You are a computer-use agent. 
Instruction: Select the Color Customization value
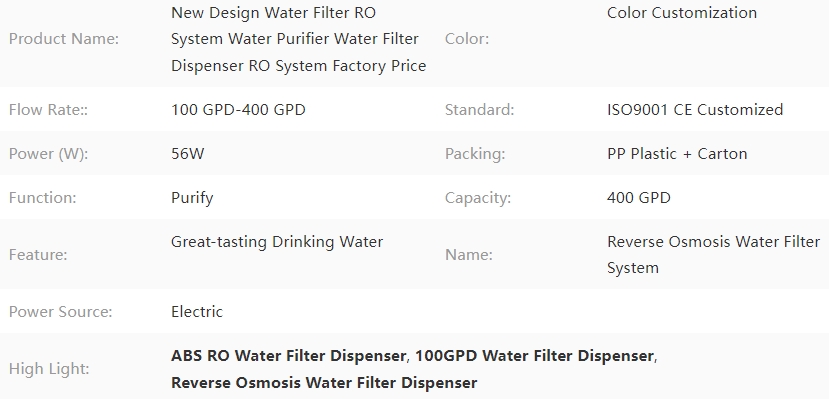[x=682, y=13]
